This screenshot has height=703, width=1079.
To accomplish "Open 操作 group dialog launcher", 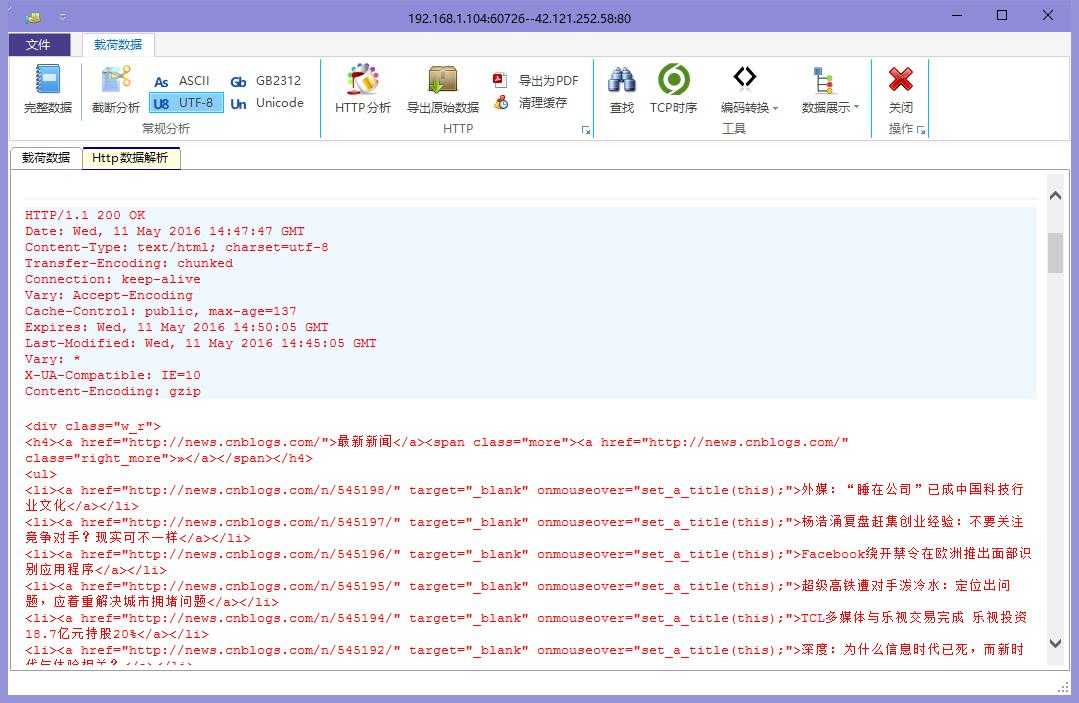I will point(921,130).
